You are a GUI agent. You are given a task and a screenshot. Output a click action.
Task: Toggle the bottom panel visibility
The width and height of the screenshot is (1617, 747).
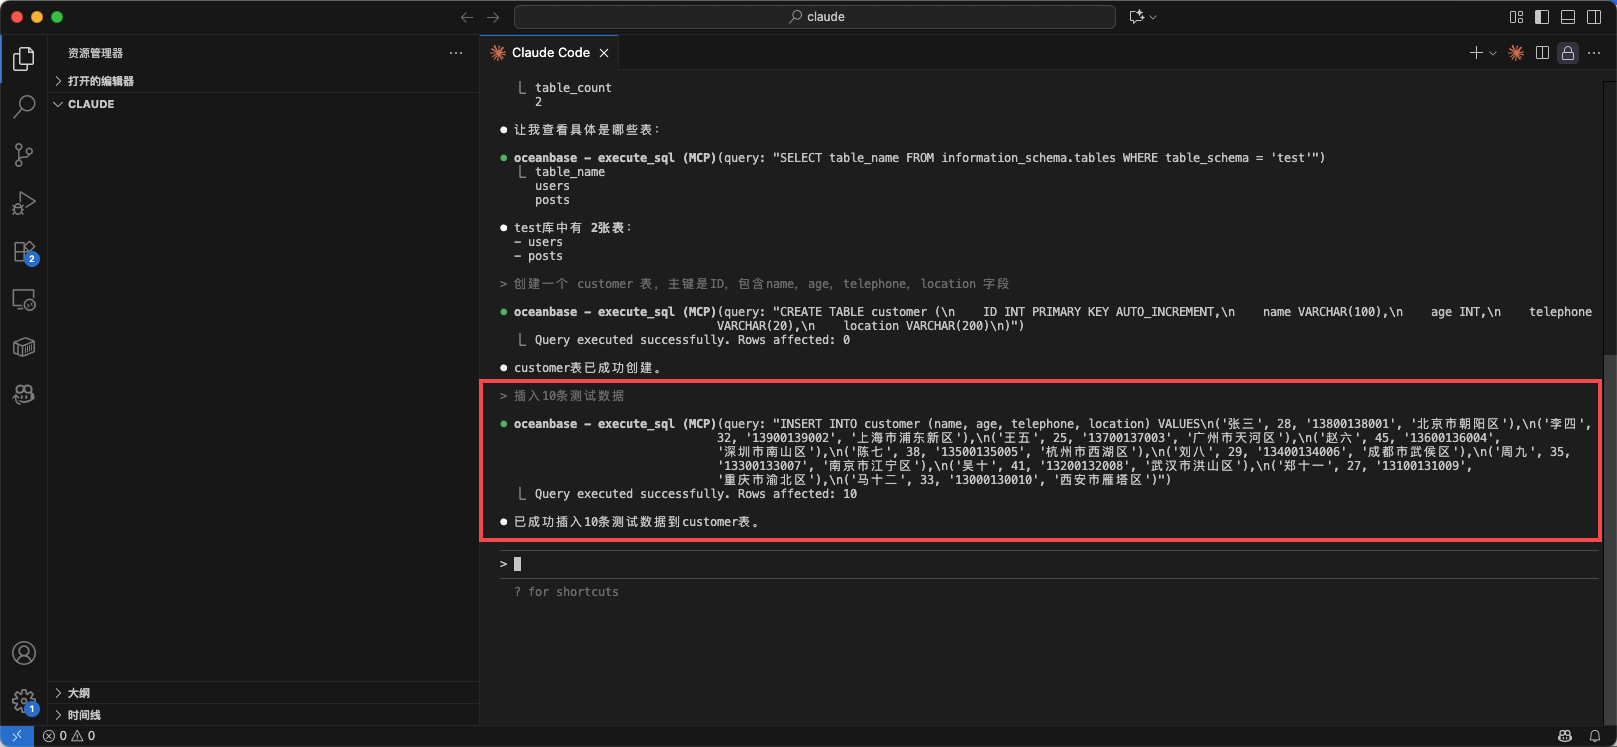pos(1568,17)
